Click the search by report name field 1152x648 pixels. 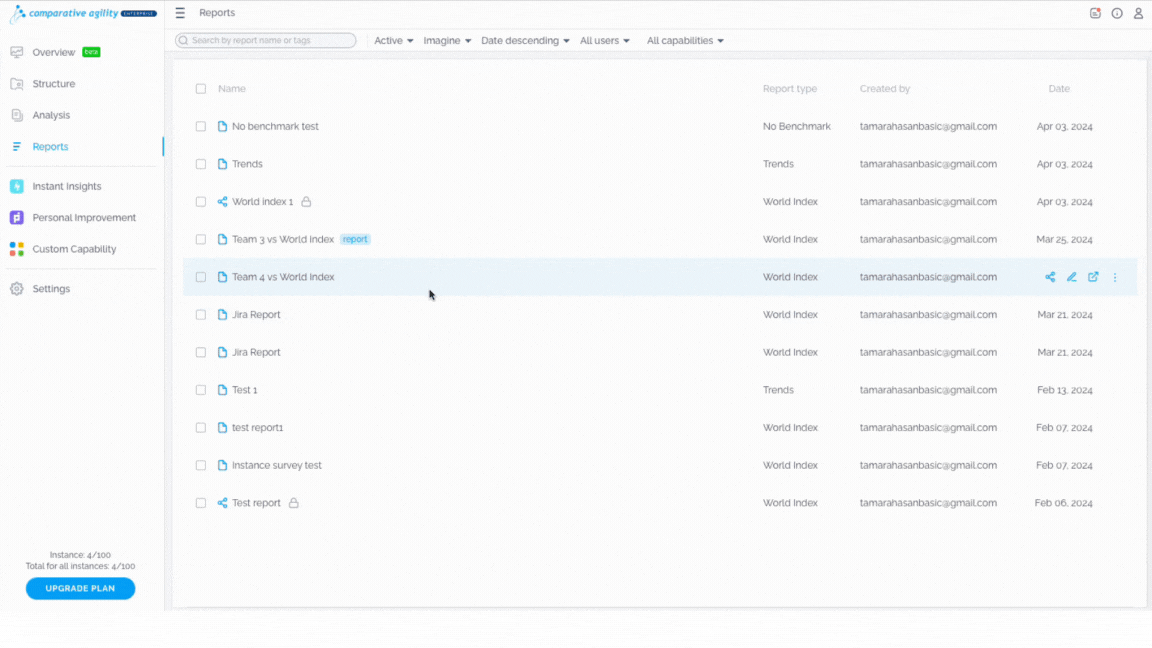tap(266, 40)
